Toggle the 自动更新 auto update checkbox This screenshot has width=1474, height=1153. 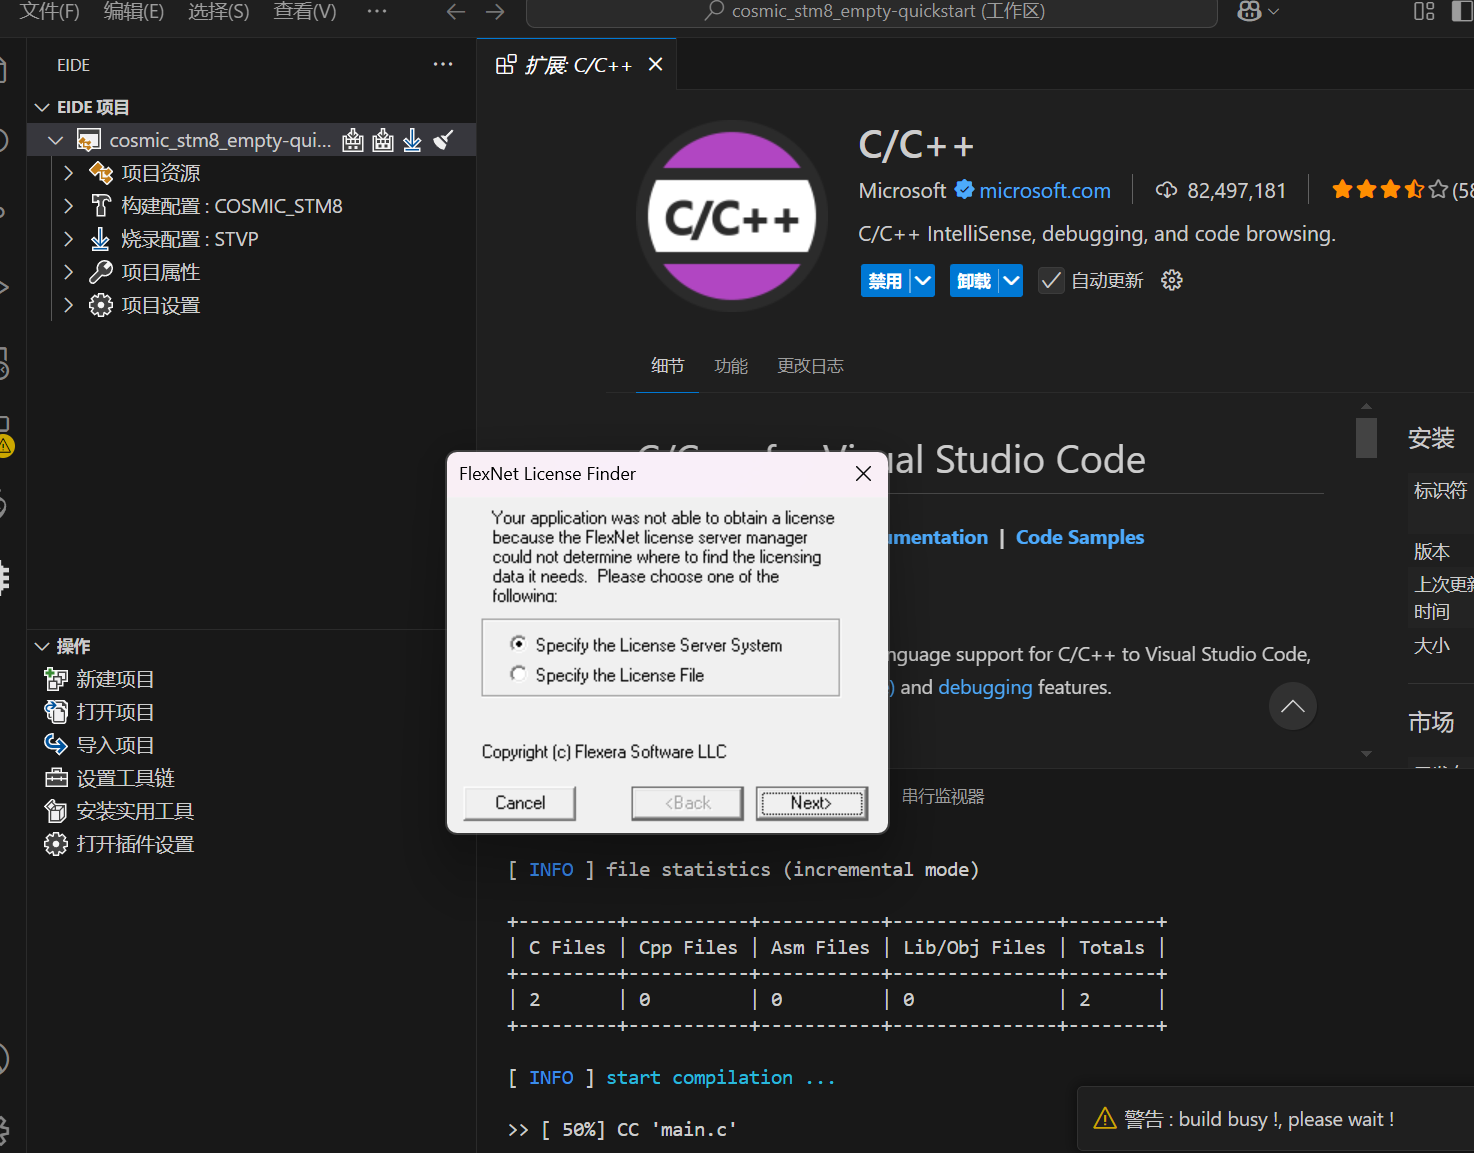[x=1051, y=281]
